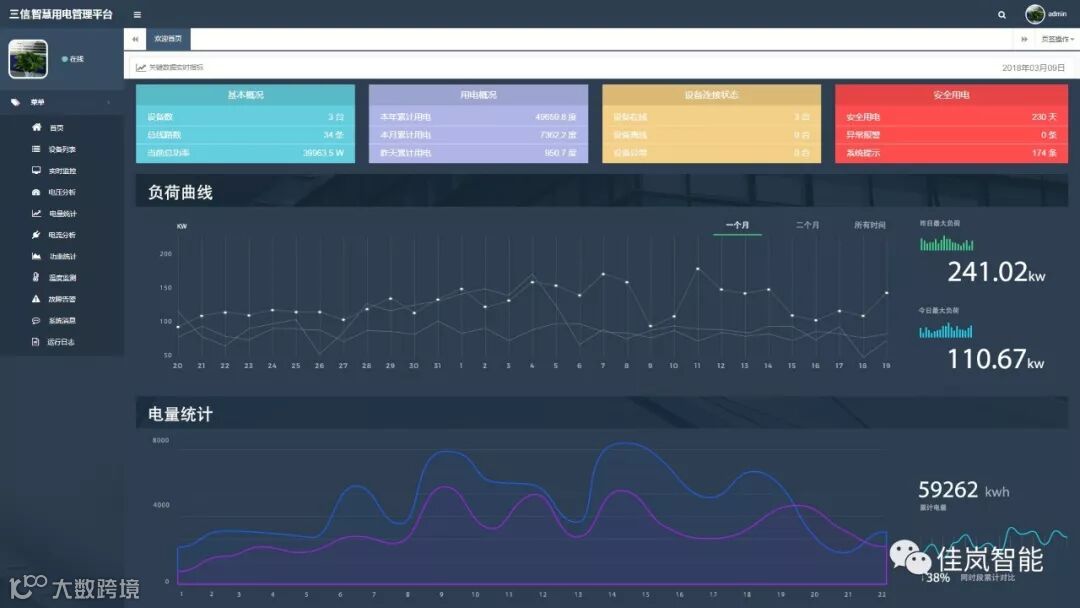Image resolution: width=1080 pixels, height=608 pixels.
Task: Open 电流分析 plug icon in sidebar
Action: click(36, 235)
